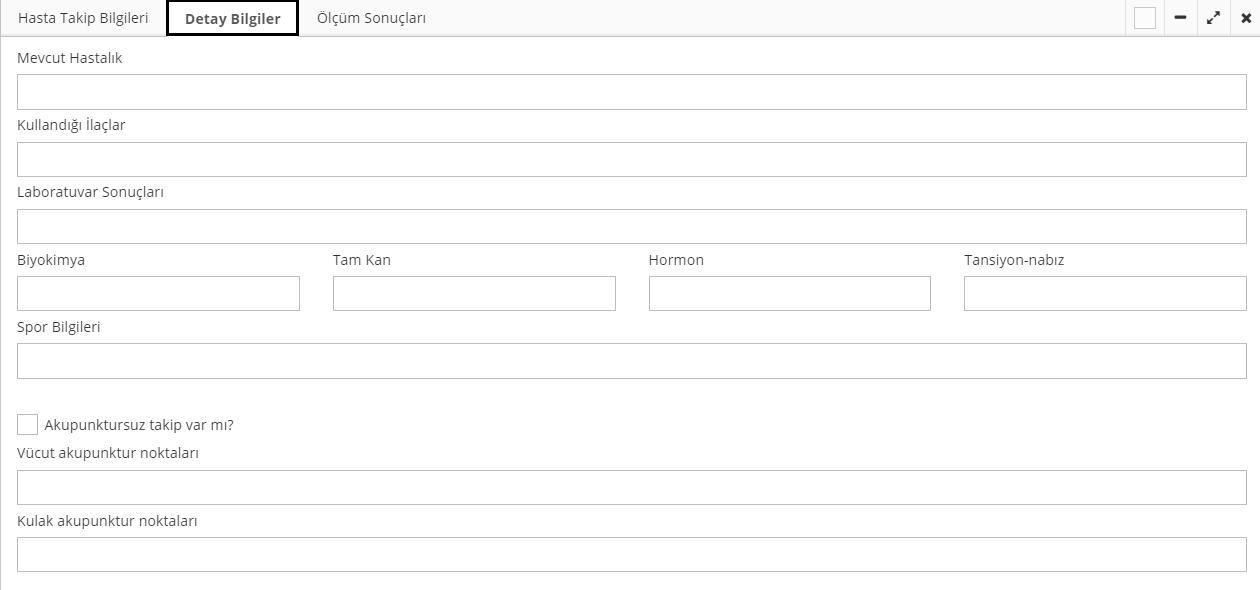Click the panel header checkbox box
The height and width of the screenshot is (590, 1260).
point(1145,18)
